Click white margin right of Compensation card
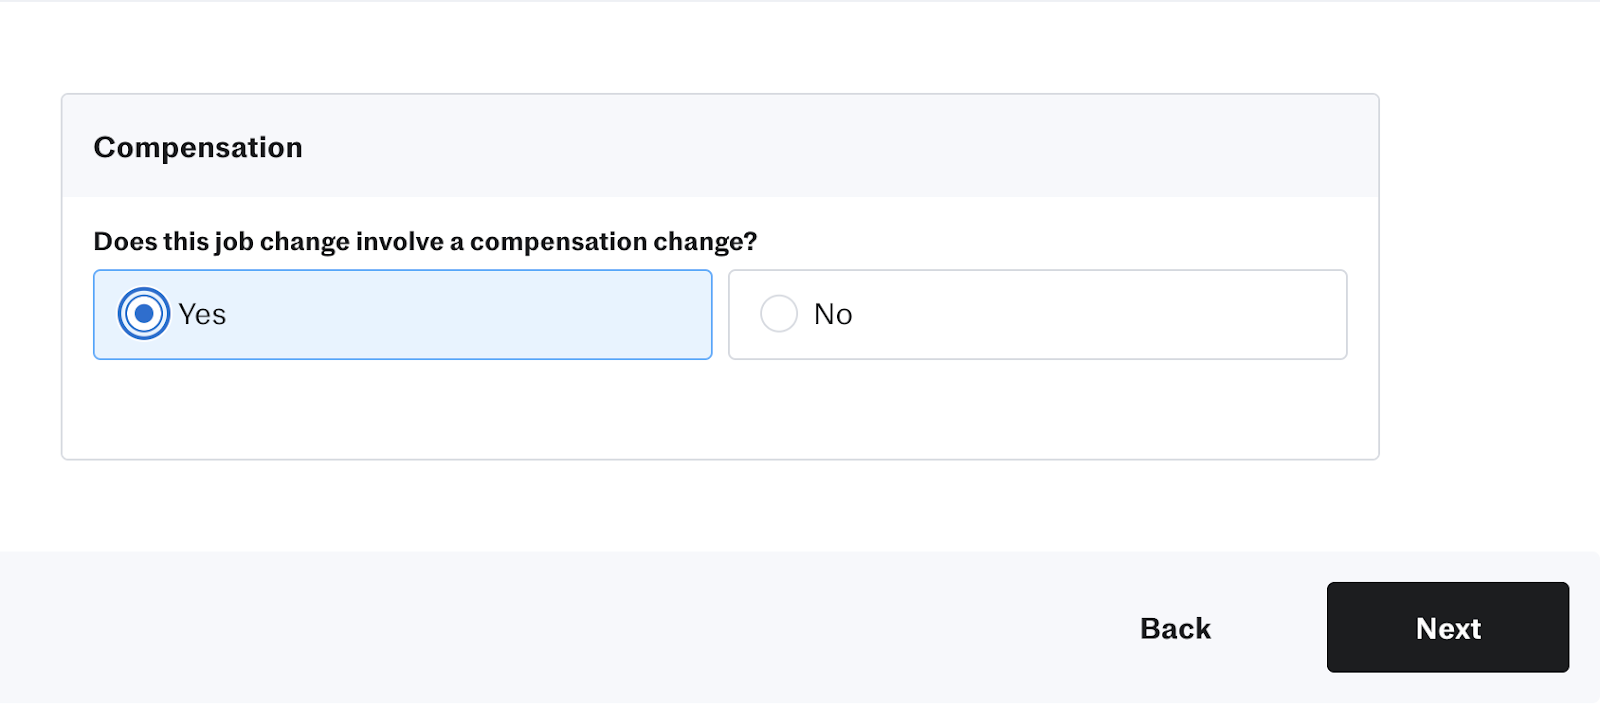This screenshot has height=724, width=1600. coord(1490,277)
